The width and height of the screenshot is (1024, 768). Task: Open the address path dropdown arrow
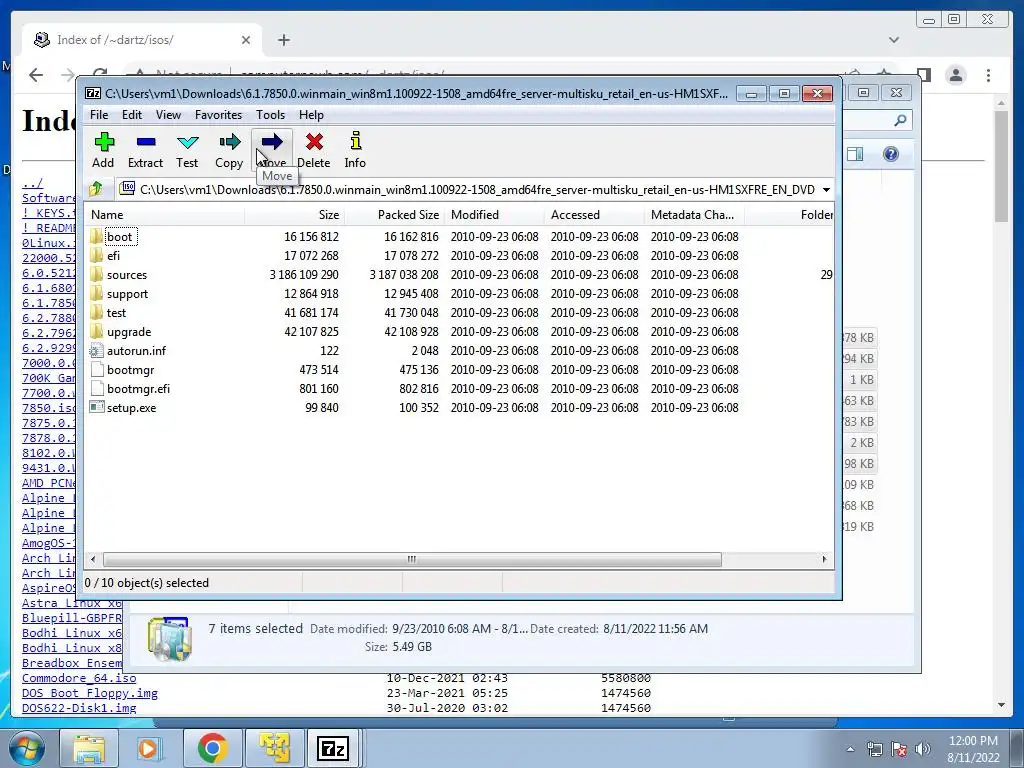pos(826,190)
